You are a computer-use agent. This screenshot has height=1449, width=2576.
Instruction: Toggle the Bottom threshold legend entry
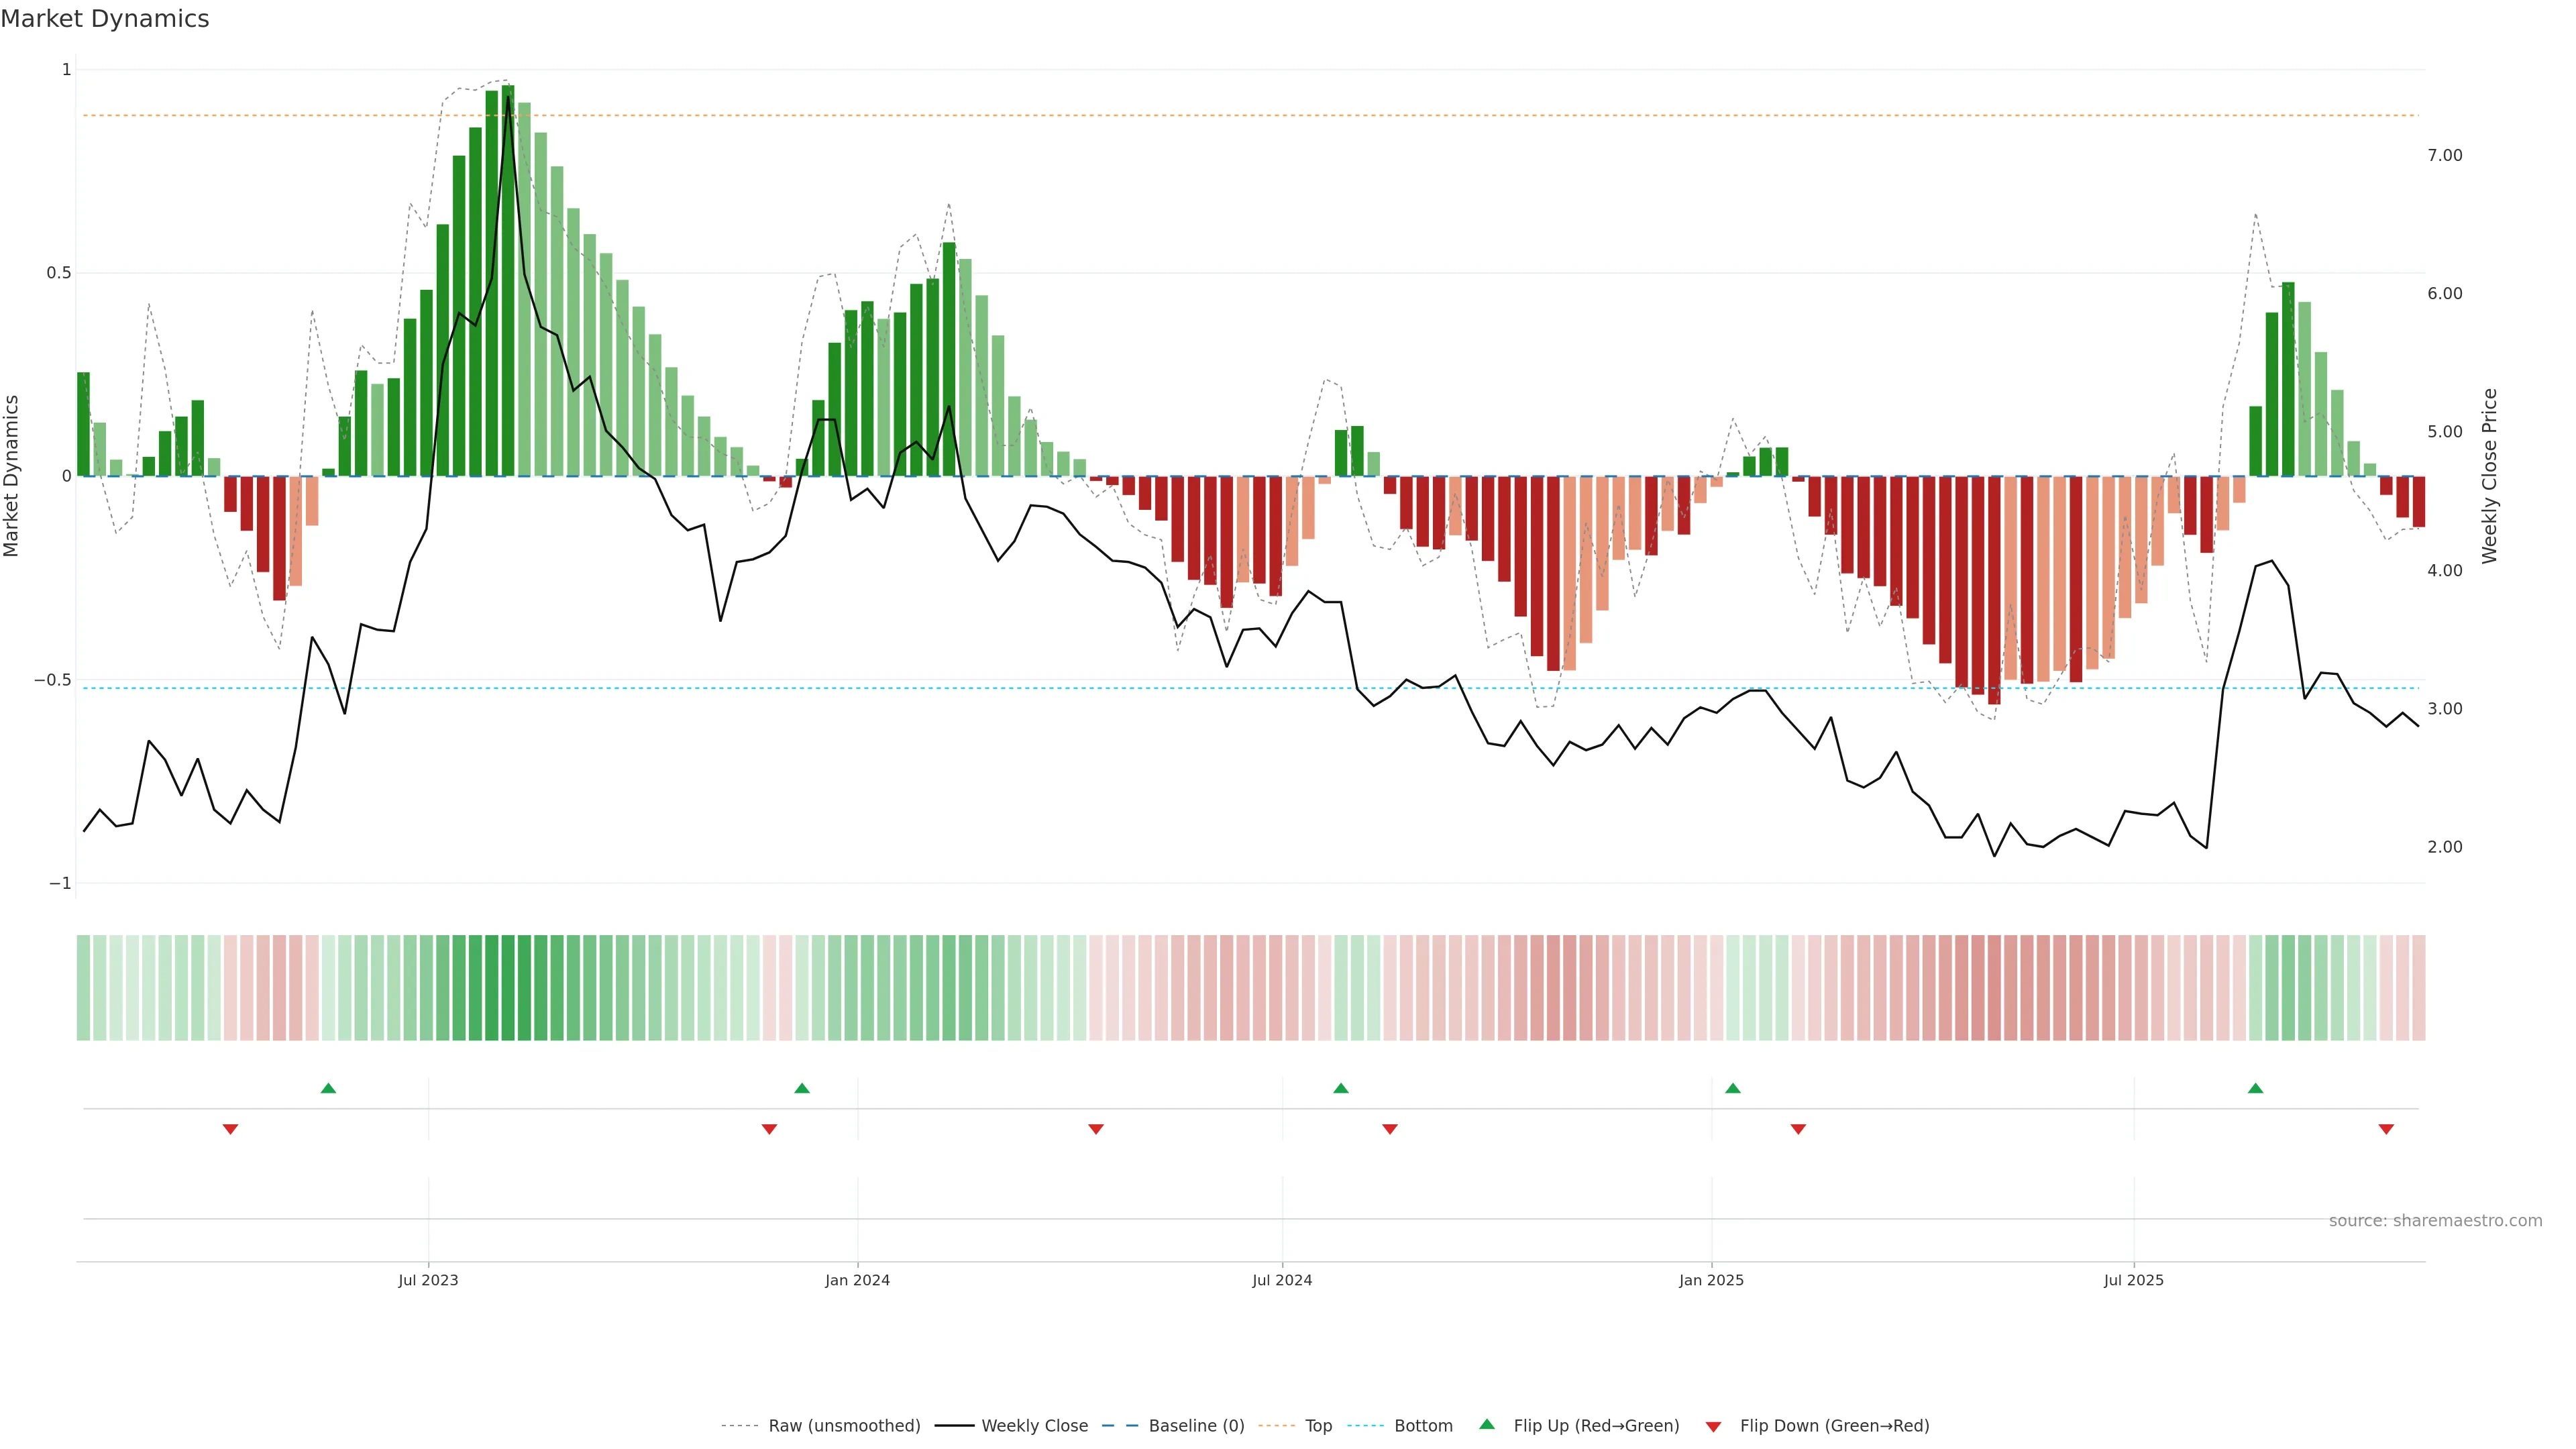(1423, 1426)
